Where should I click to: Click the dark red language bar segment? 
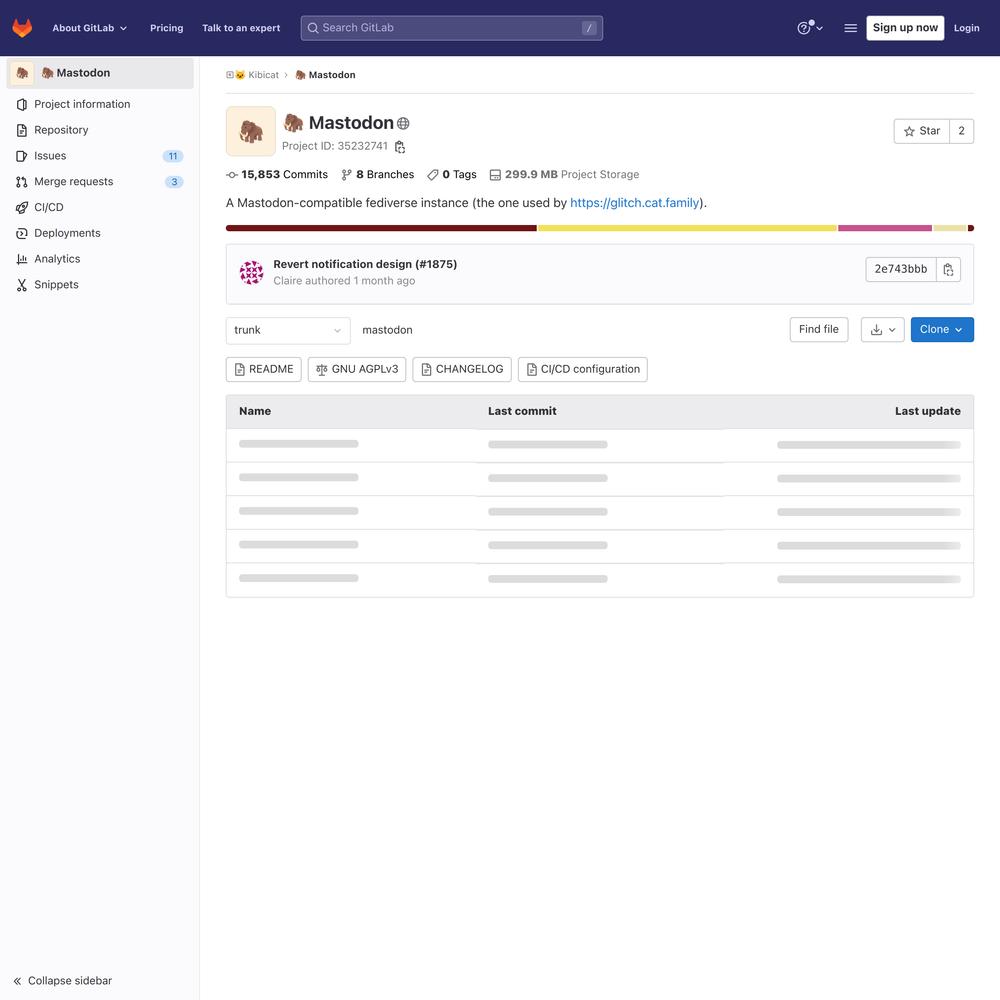(x=381, y=228)
